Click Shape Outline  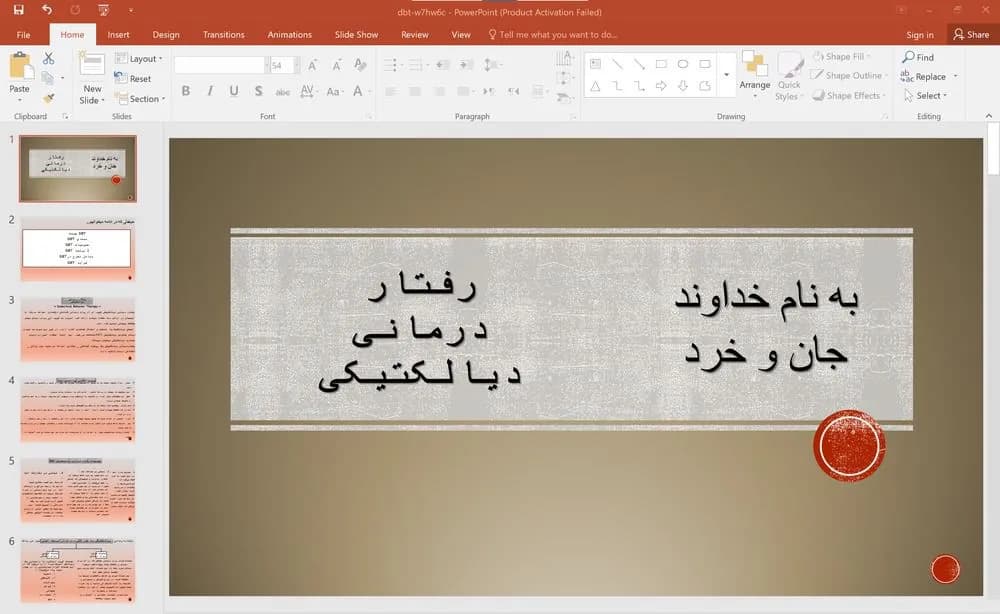pyautogui.click(x=849, y=75)
